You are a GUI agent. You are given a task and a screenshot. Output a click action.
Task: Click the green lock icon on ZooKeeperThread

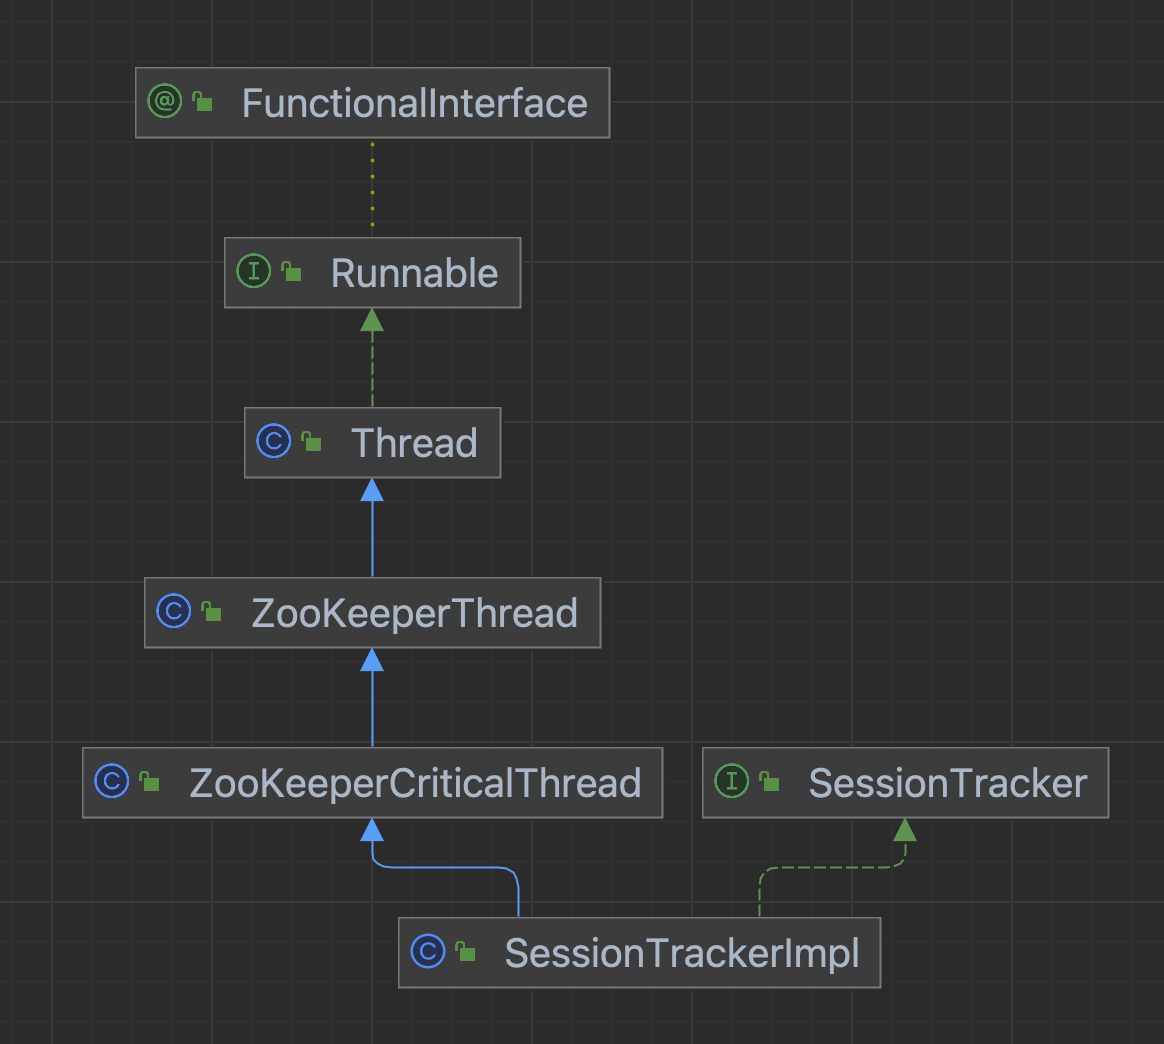pyautogui.click(x=212, y=612)
